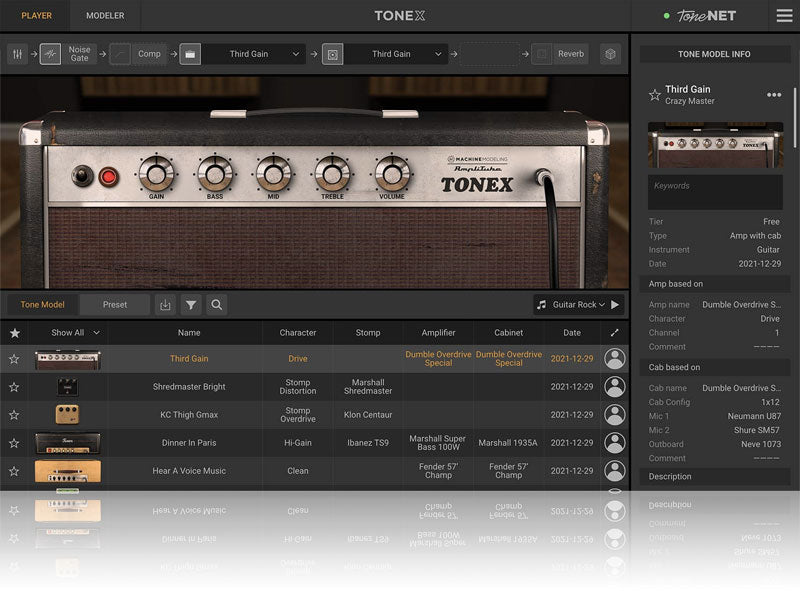The image size is (800, 591).
Task: Favorite the Hear A Voice Music star
Action: 14,471
